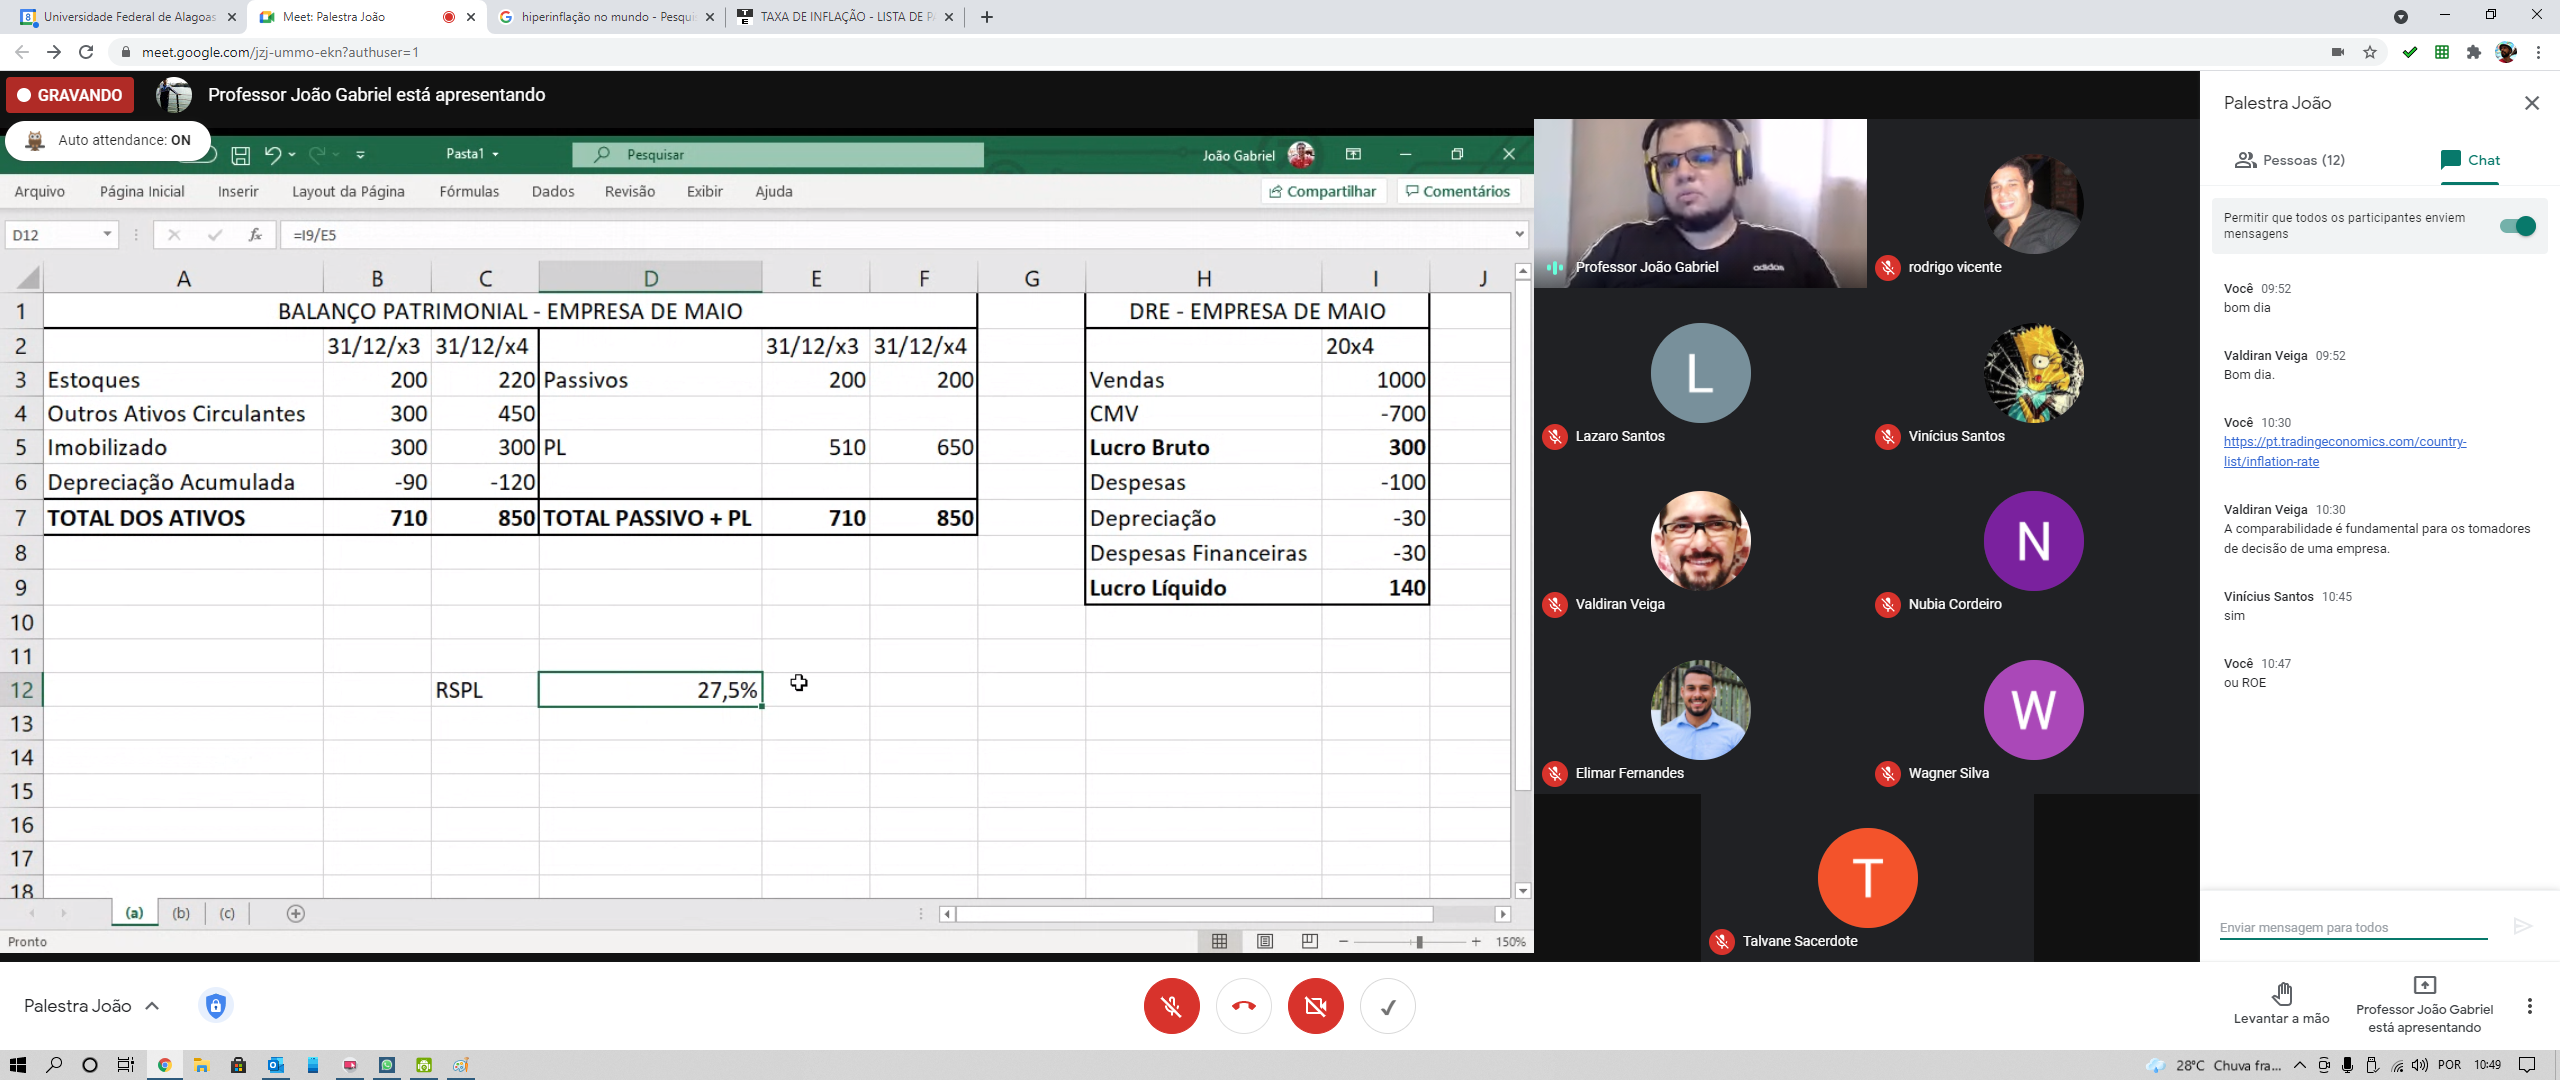
Task: Unmute the microphone in Meet
Action: (1171, 1006)
